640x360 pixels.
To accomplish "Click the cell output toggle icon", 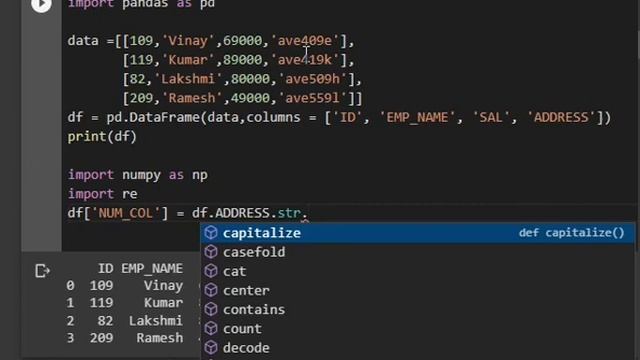I will pyautogui.click(x=42, y=271).
